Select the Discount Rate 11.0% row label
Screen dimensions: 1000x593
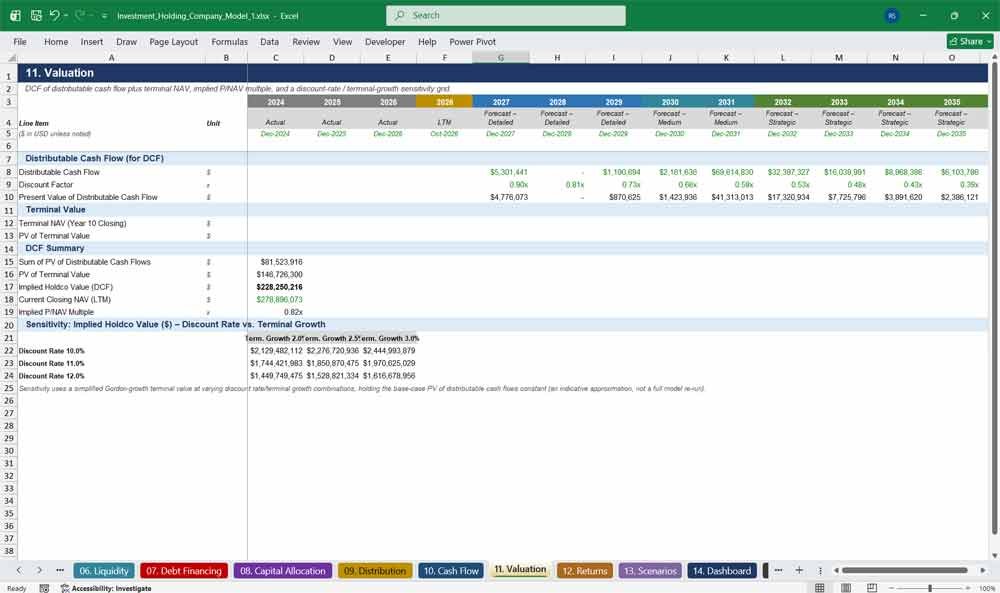[x=52, y=363]
